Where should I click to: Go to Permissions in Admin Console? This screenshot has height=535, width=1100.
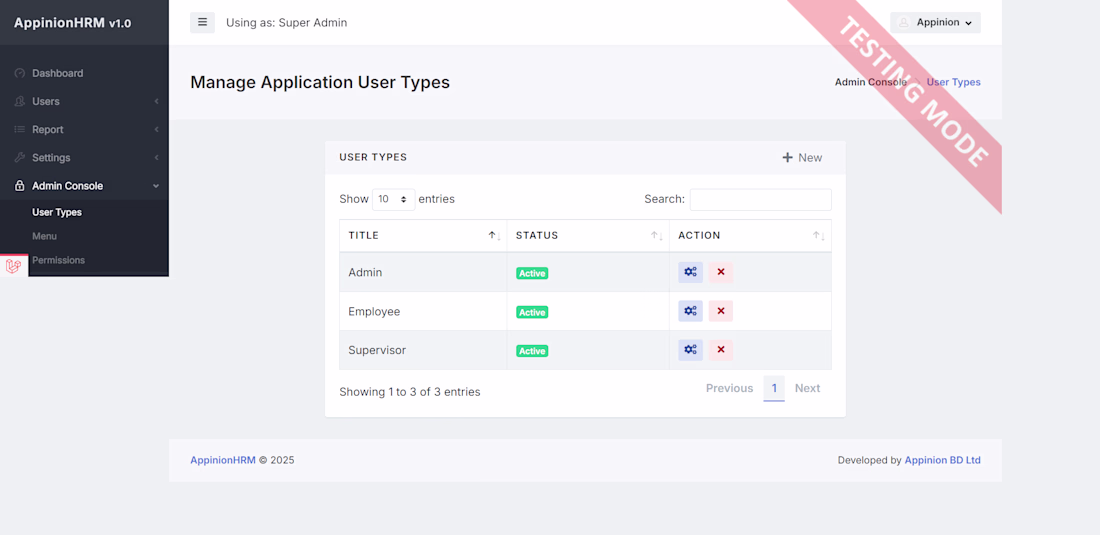(x=58, y=260)
